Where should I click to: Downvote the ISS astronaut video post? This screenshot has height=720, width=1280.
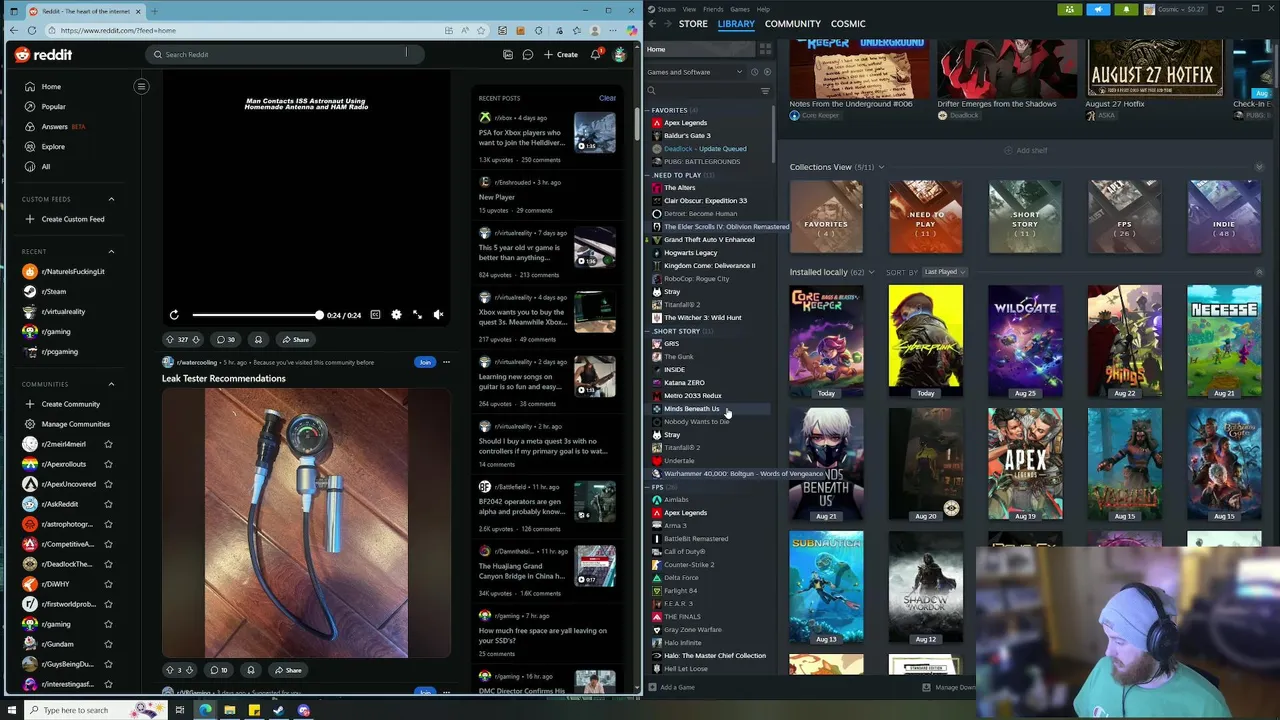197,340
